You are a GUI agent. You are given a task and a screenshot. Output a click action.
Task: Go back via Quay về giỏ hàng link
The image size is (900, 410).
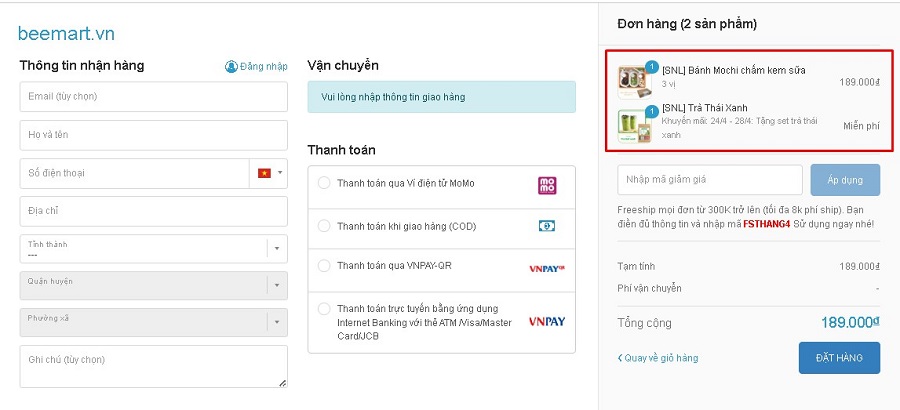click(658, 358)
